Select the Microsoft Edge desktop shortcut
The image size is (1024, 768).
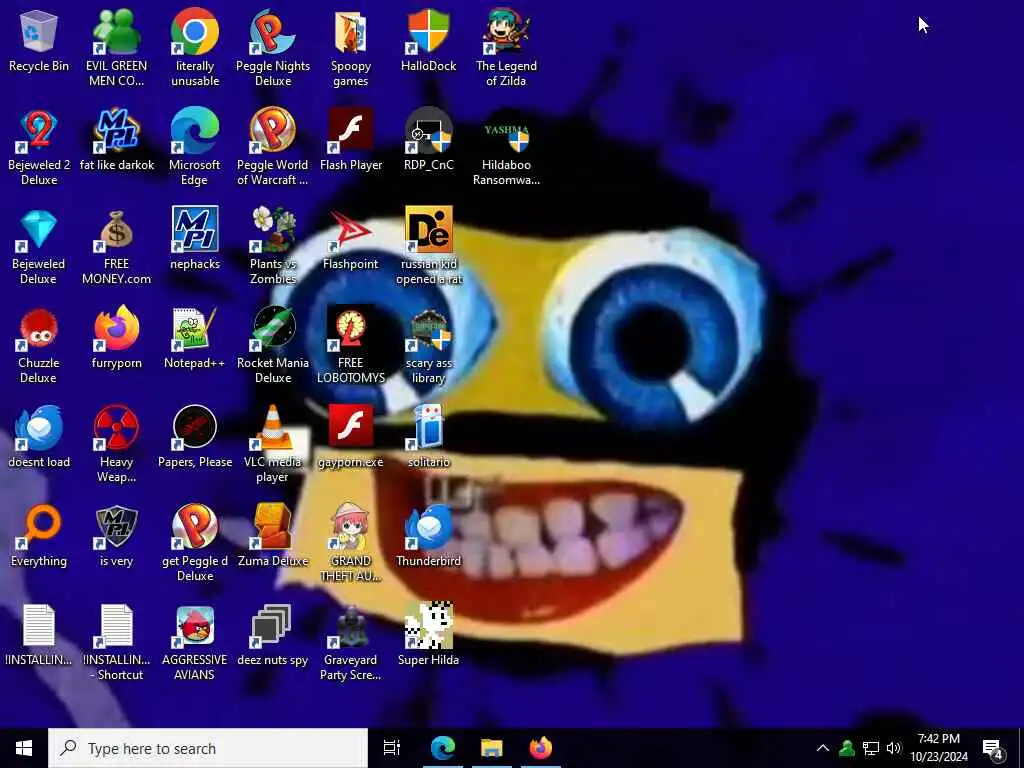click(x=195, y=131)
